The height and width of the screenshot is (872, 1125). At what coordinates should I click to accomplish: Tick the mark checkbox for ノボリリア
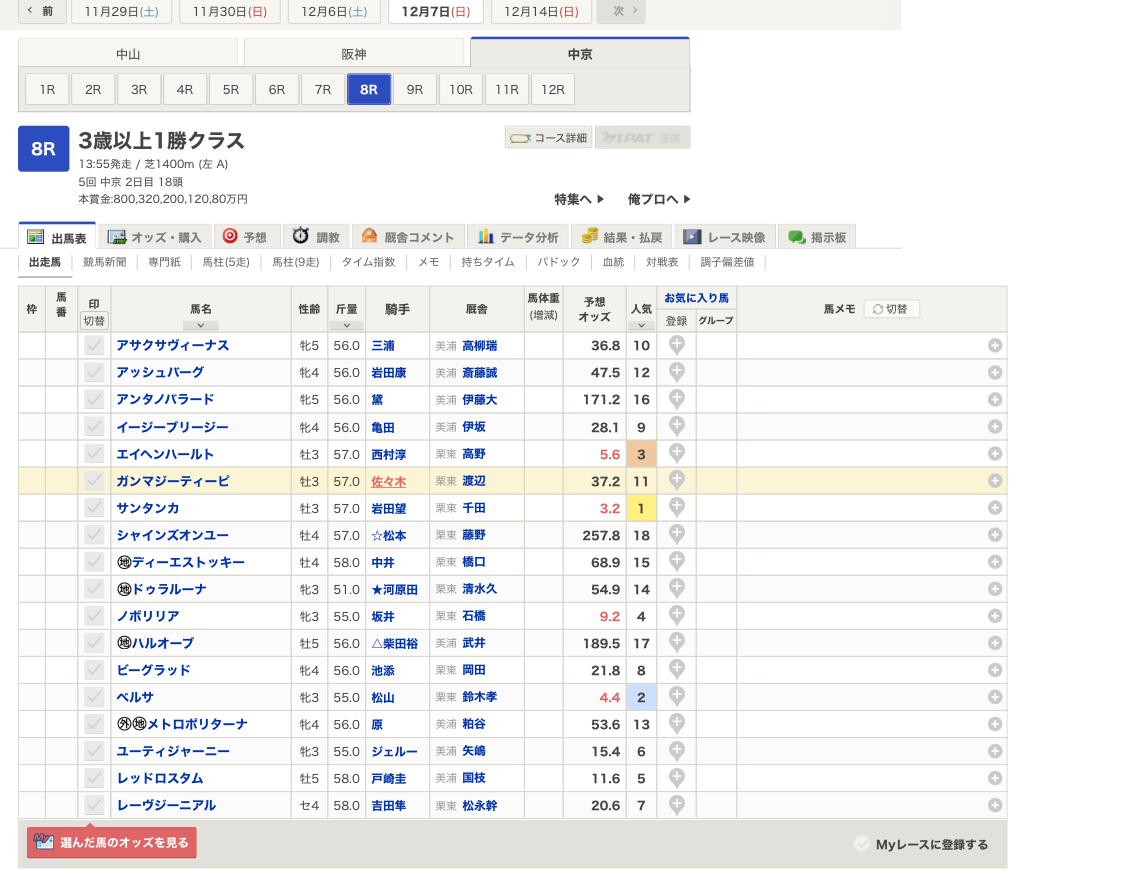(94, 616)
